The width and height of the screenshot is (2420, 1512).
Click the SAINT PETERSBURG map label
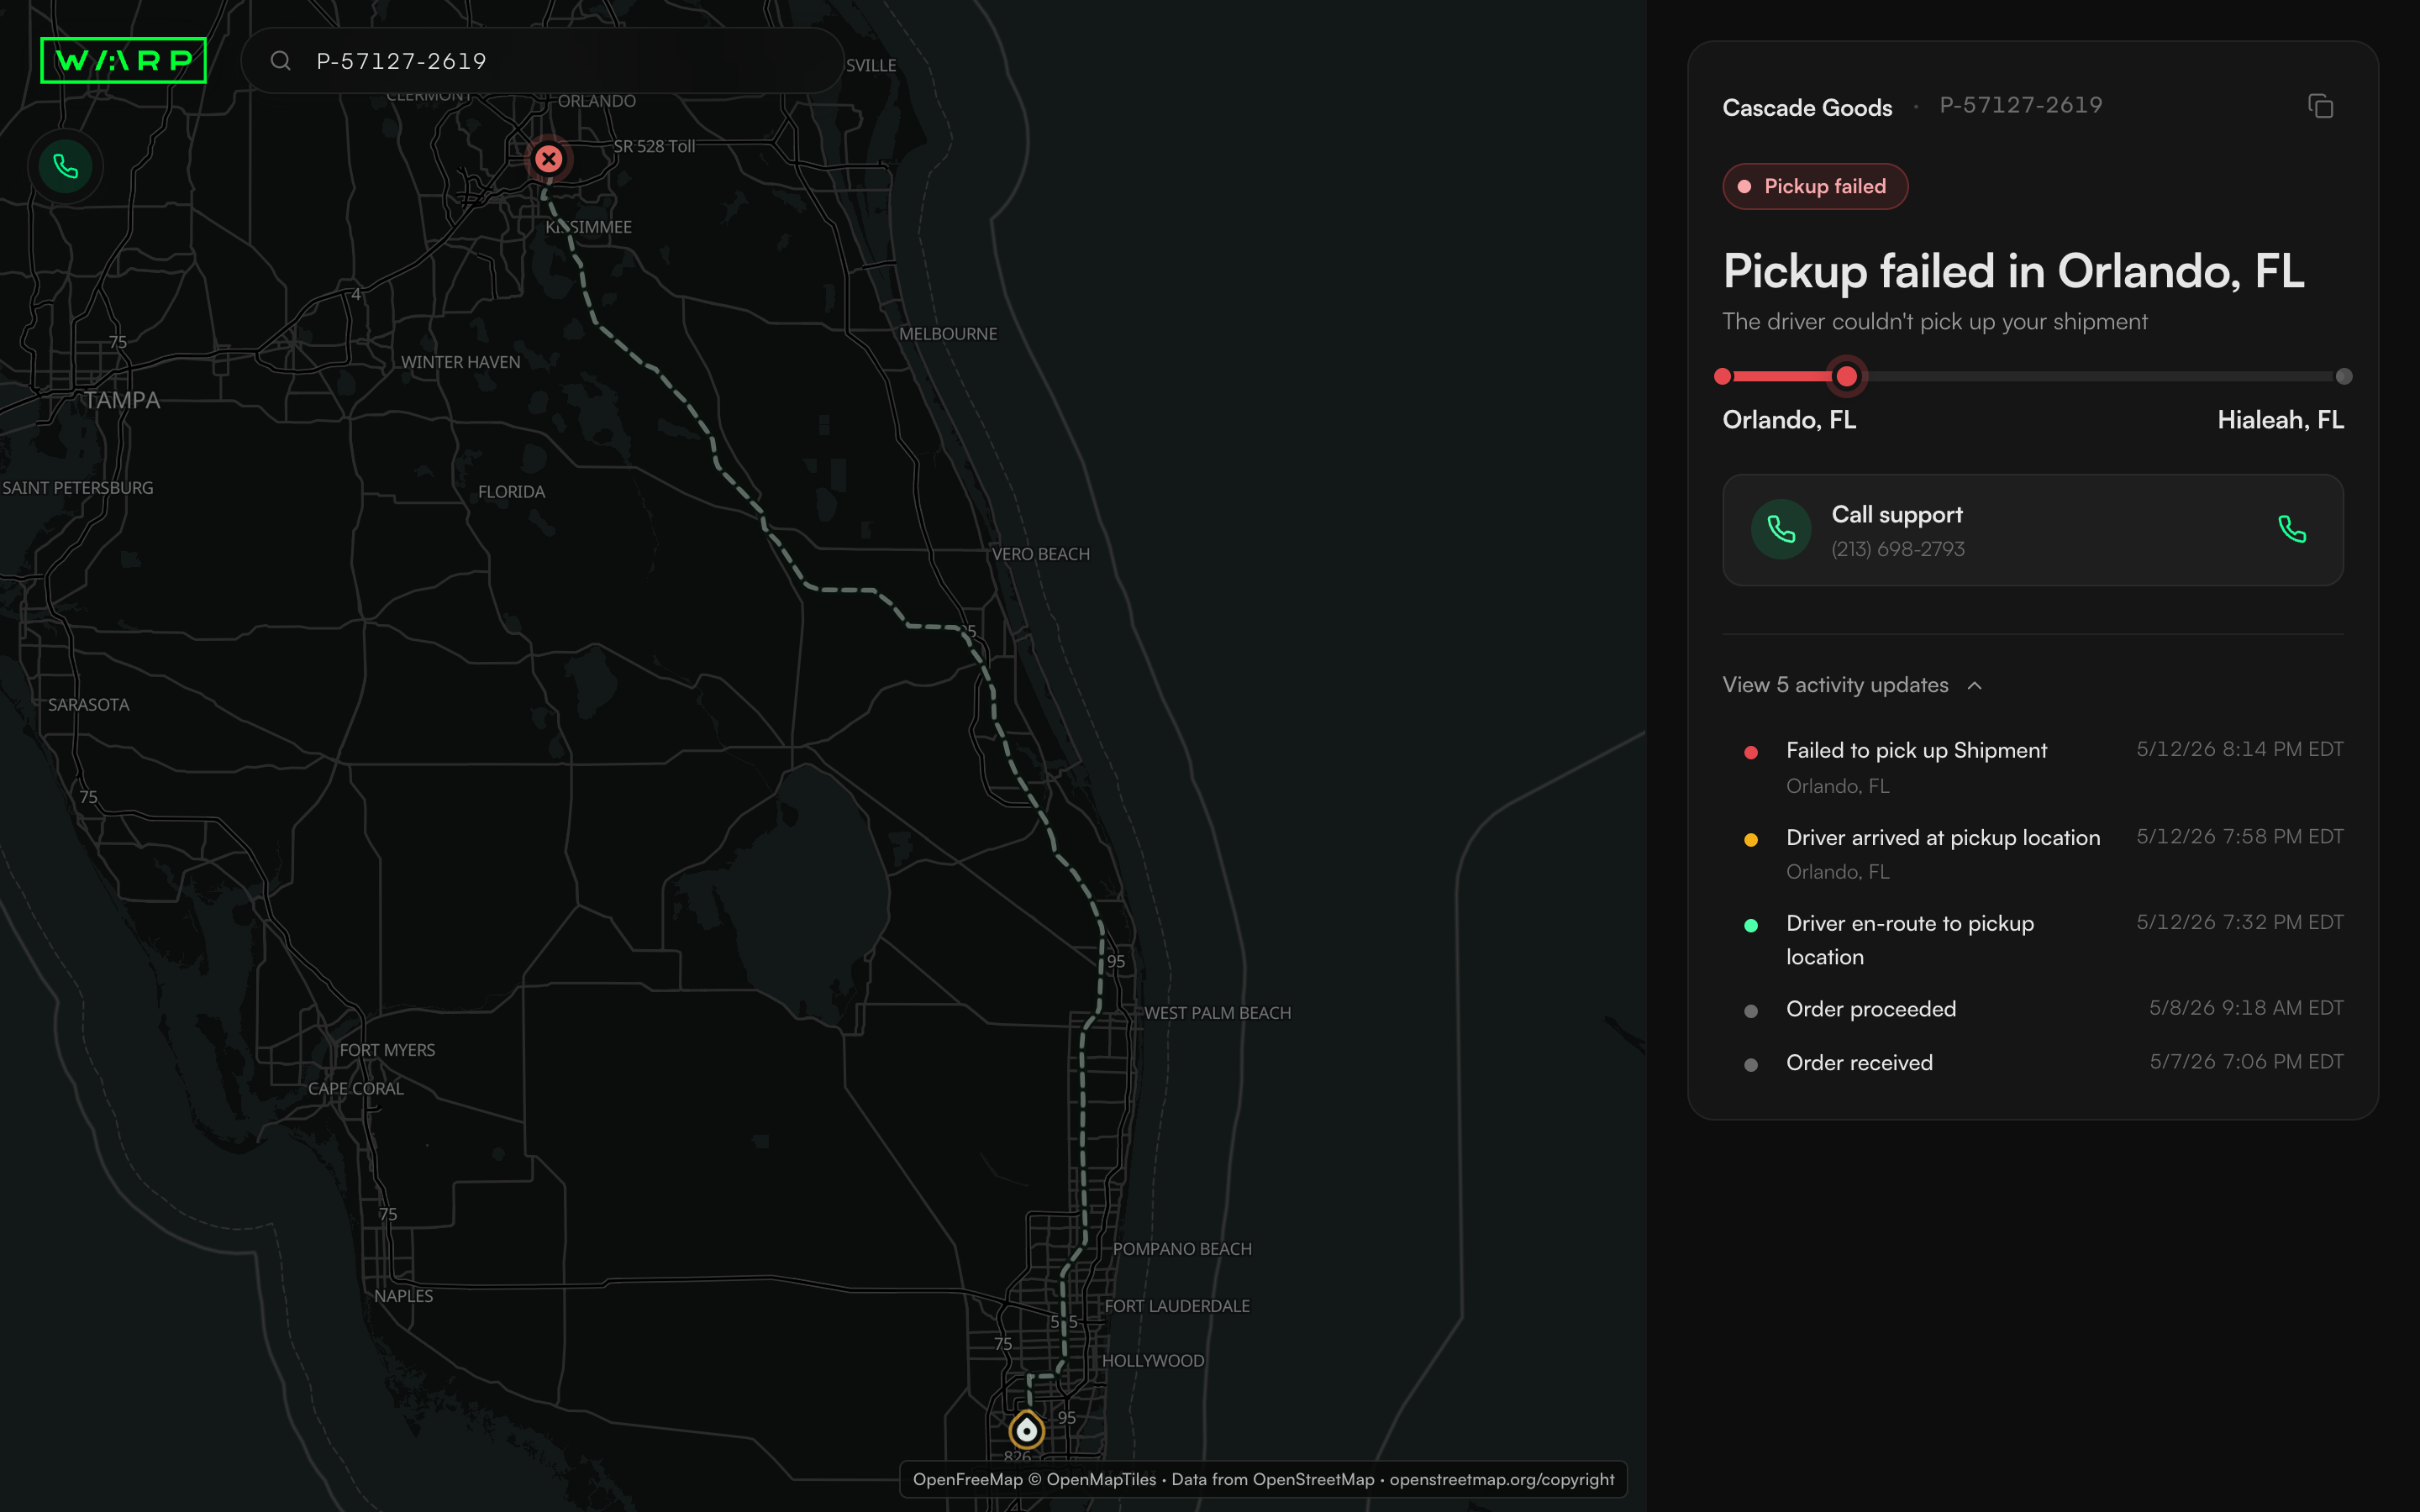click(x=78, y=488)
